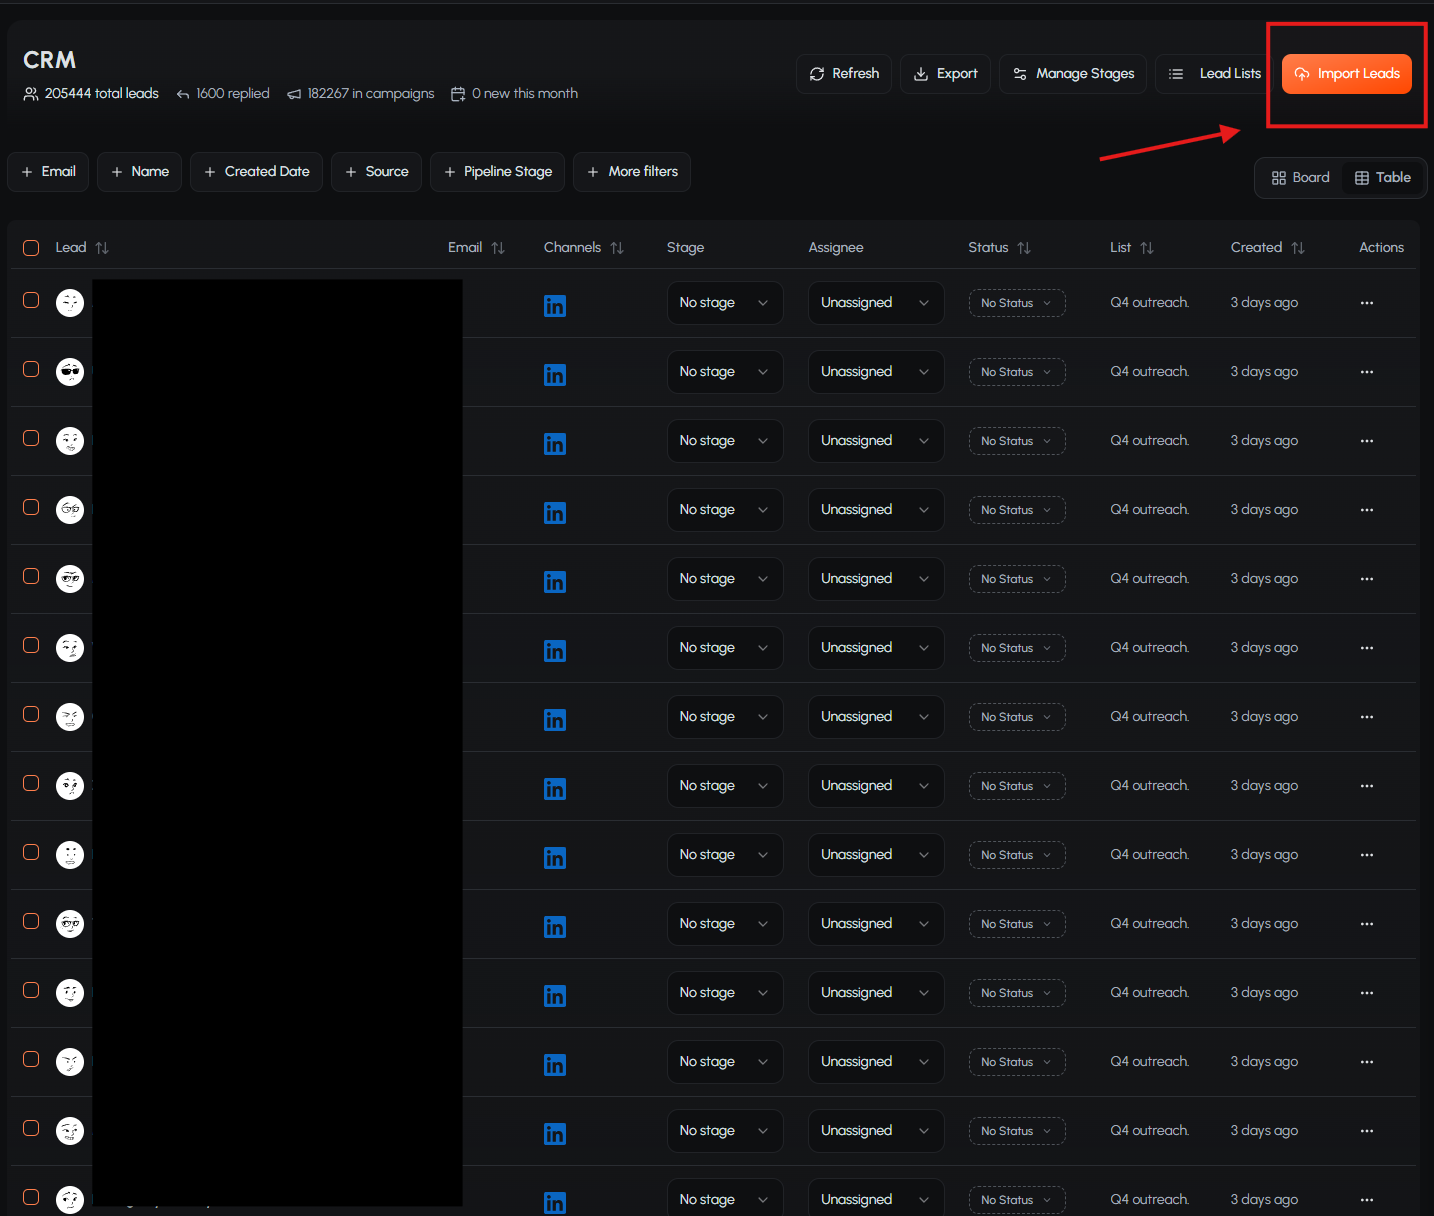The image size is (1434, 1216).
Task: Open the Unassigned dropdown in first row
Action: (876, 303)
